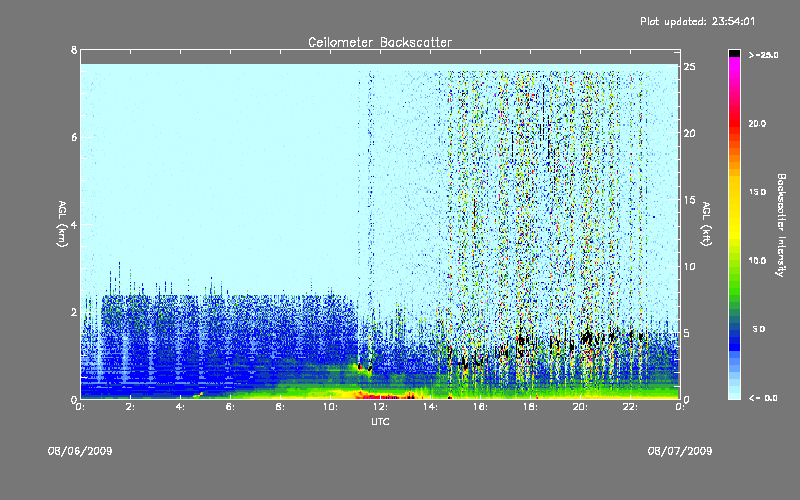
Task: Click the '6:' hour label on the UTC axis
Action: [230, 407]
